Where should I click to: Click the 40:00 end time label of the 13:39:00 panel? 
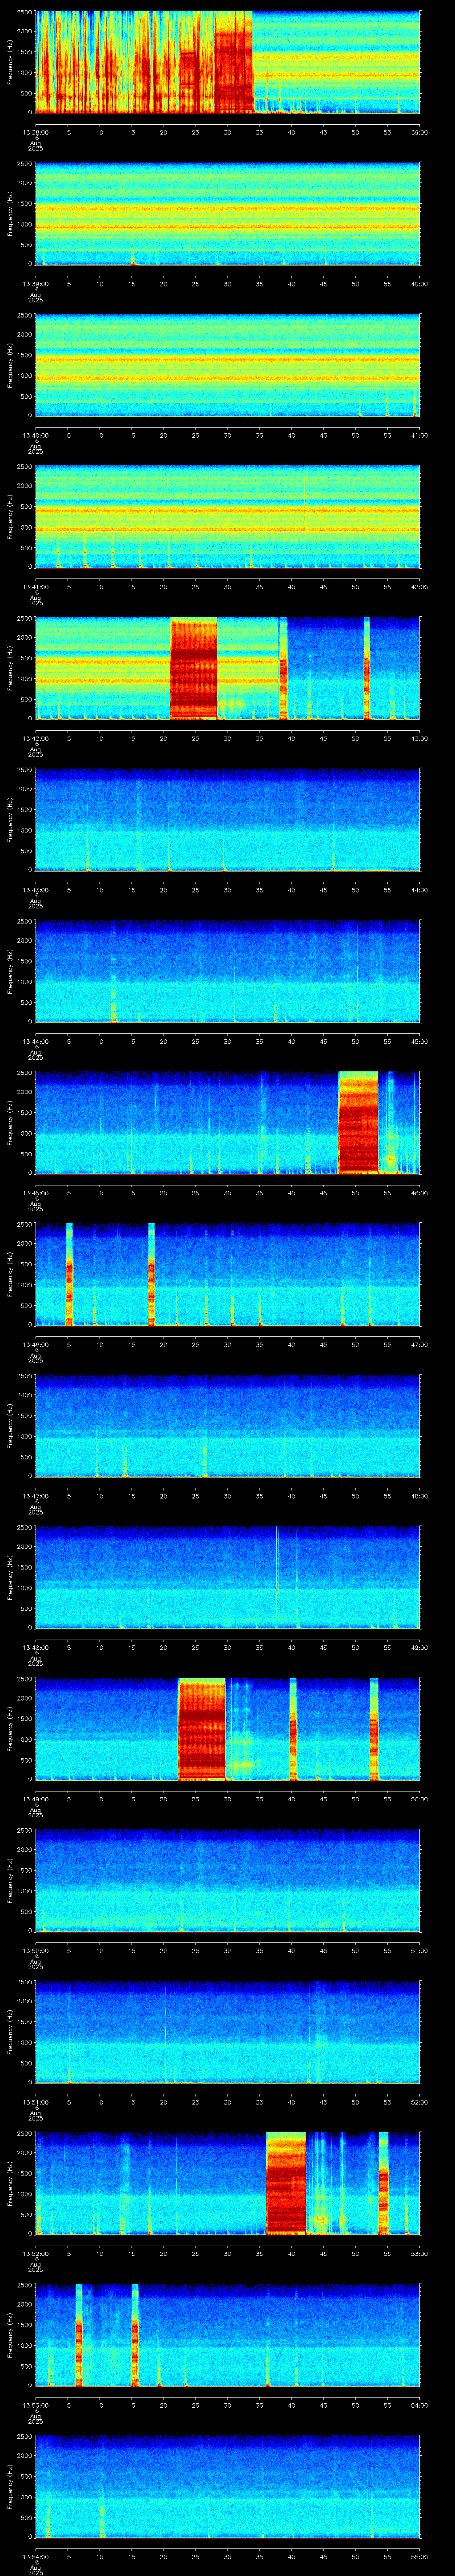(x=420, y=283)
